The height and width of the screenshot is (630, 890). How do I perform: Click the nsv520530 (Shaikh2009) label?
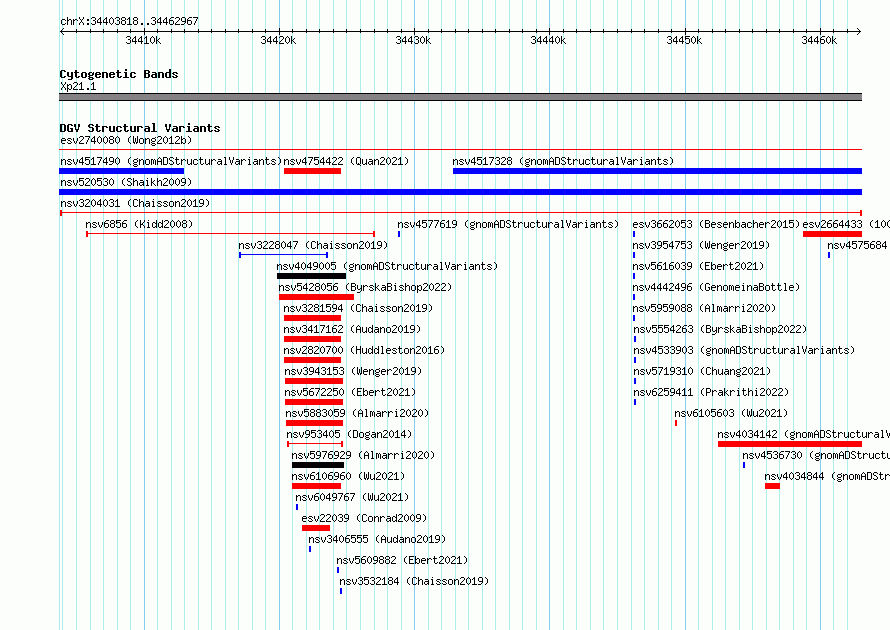click(126, 182)
